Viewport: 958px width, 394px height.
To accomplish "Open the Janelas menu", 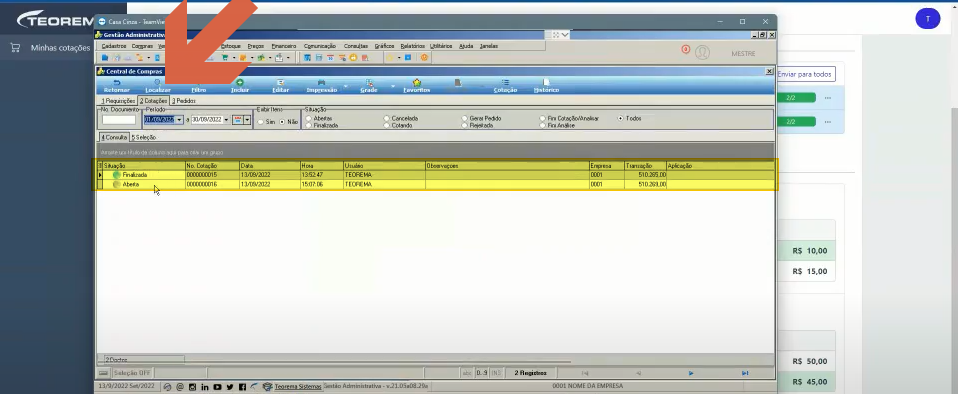I will 489,46.
